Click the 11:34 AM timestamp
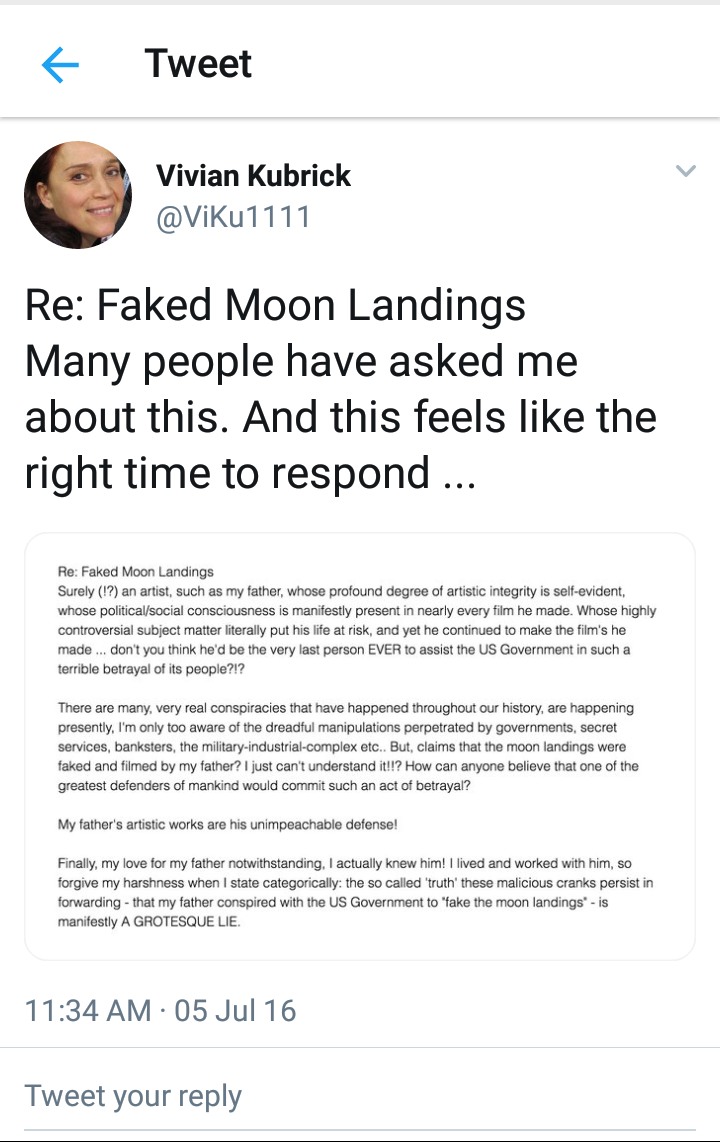Viewport: 720px width, 1142px height. coord(87,1009)
